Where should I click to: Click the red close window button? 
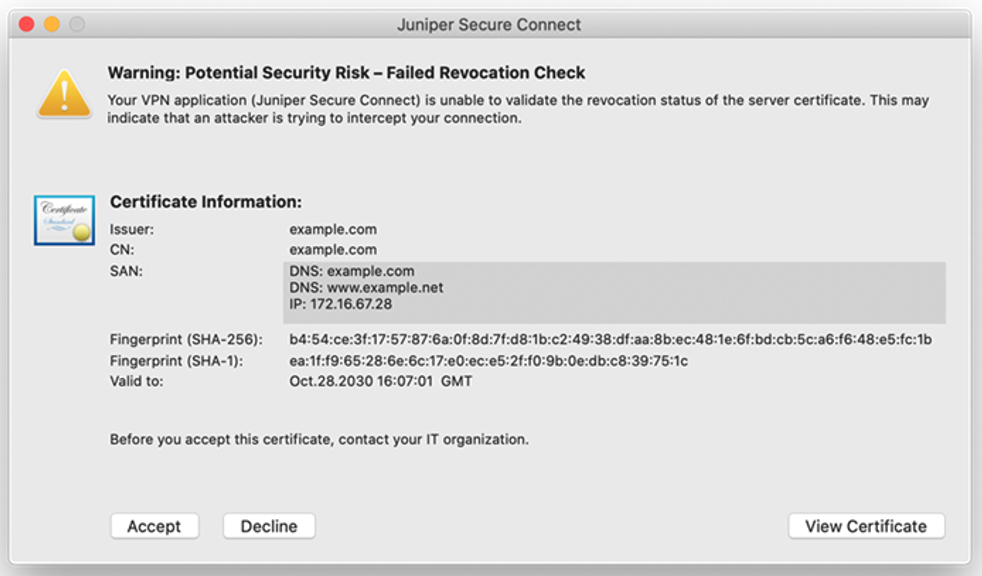[x=28, y=24]
